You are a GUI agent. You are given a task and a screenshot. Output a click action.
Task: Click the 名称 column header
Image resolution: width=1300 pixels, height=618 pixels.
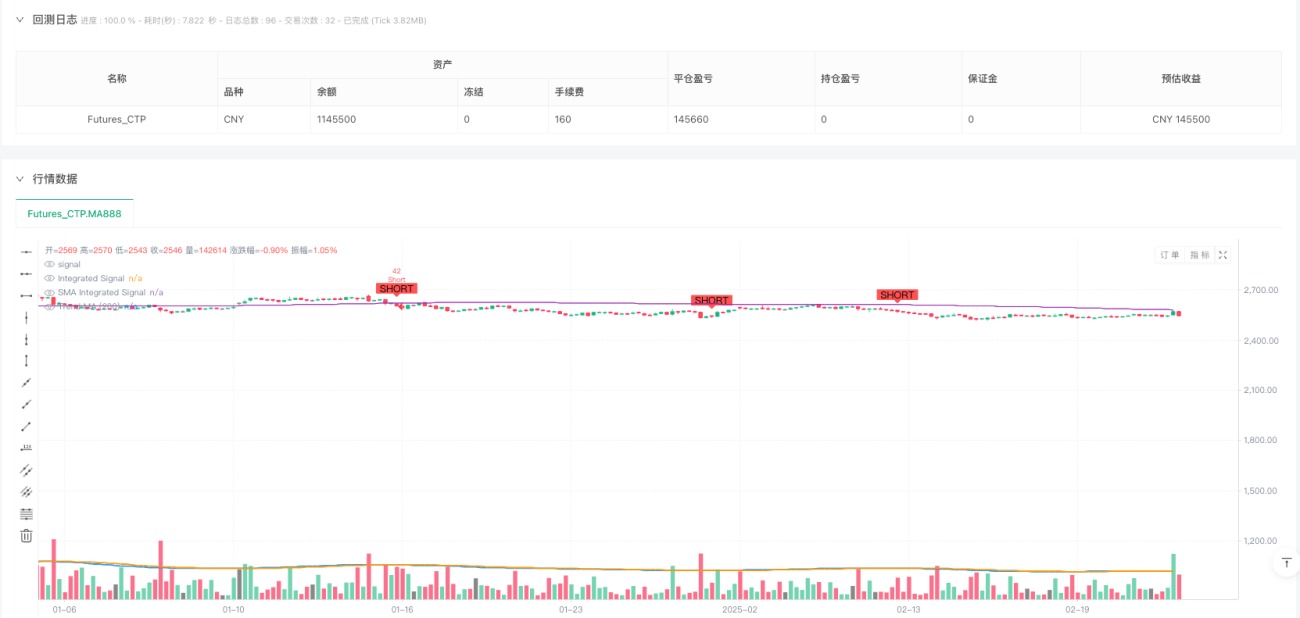[x=117, y=78]
